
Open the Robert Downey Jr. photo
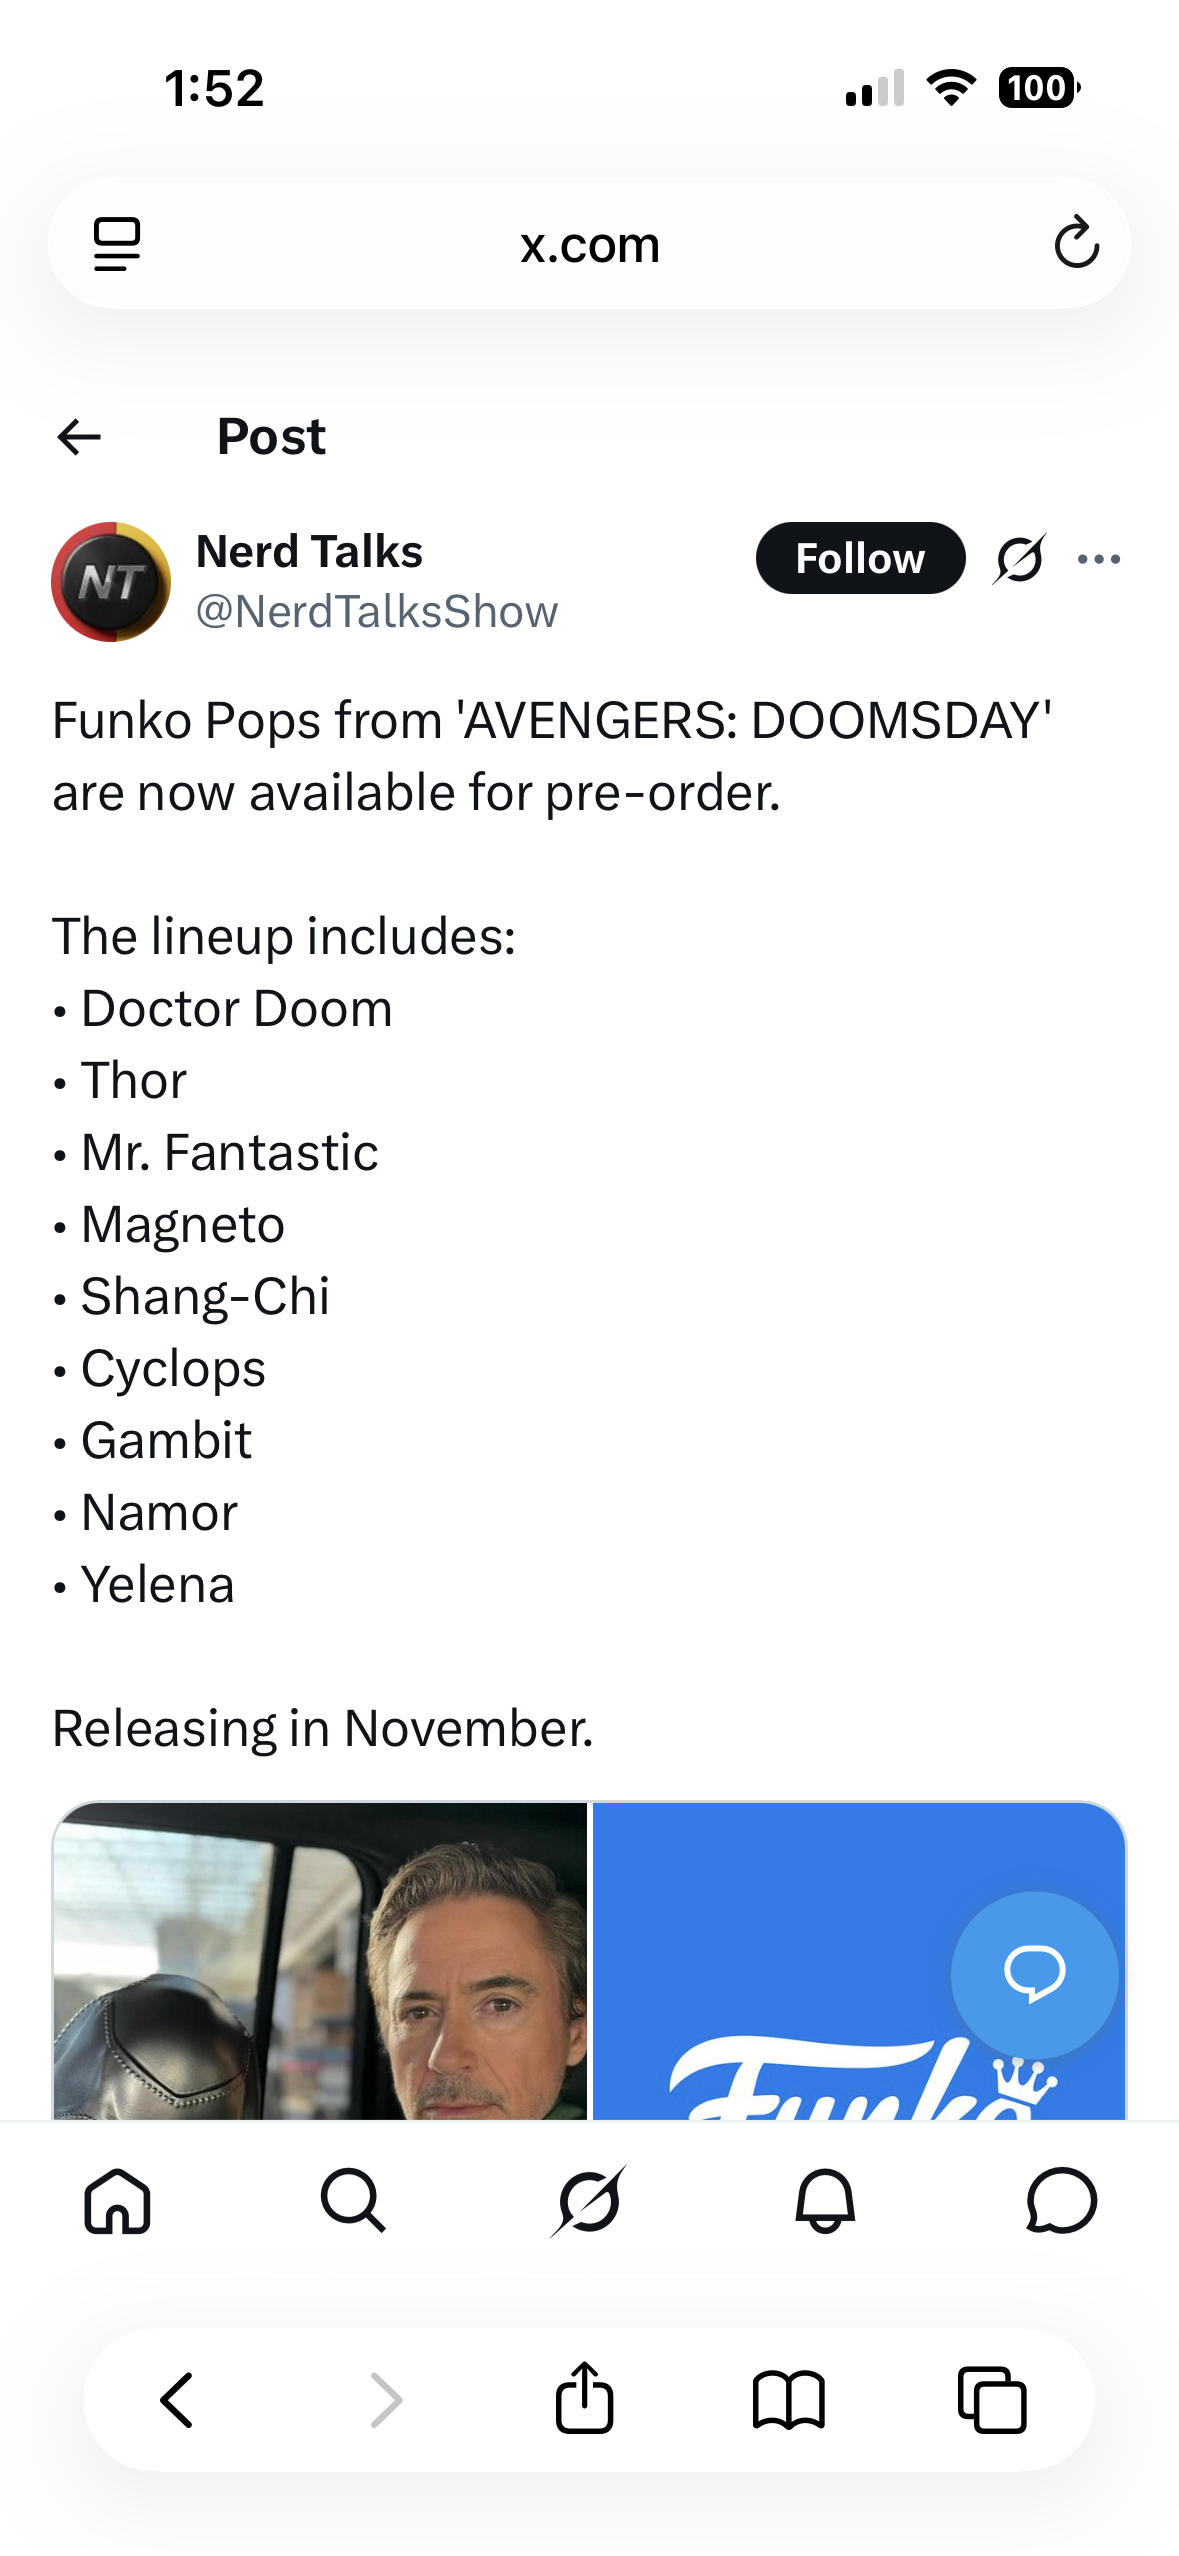320,1961
